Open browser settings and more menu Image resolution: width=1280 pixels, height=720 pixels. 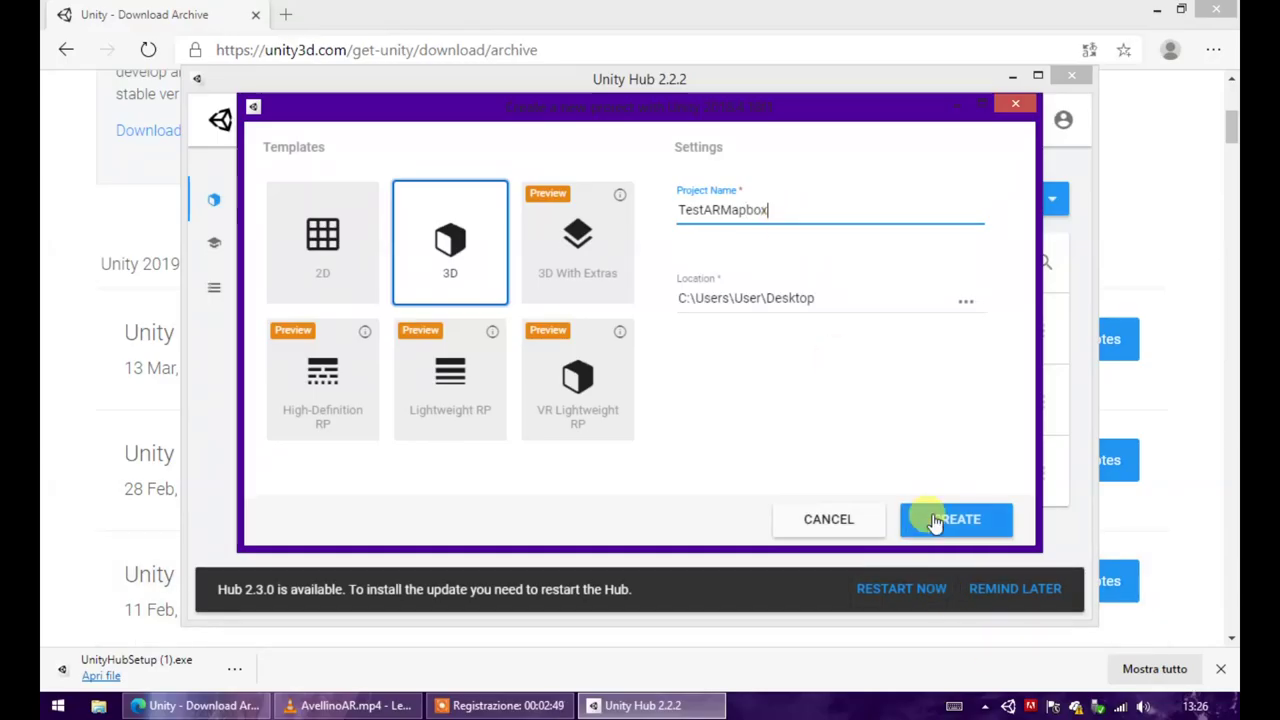click(x=1213, y=50)
